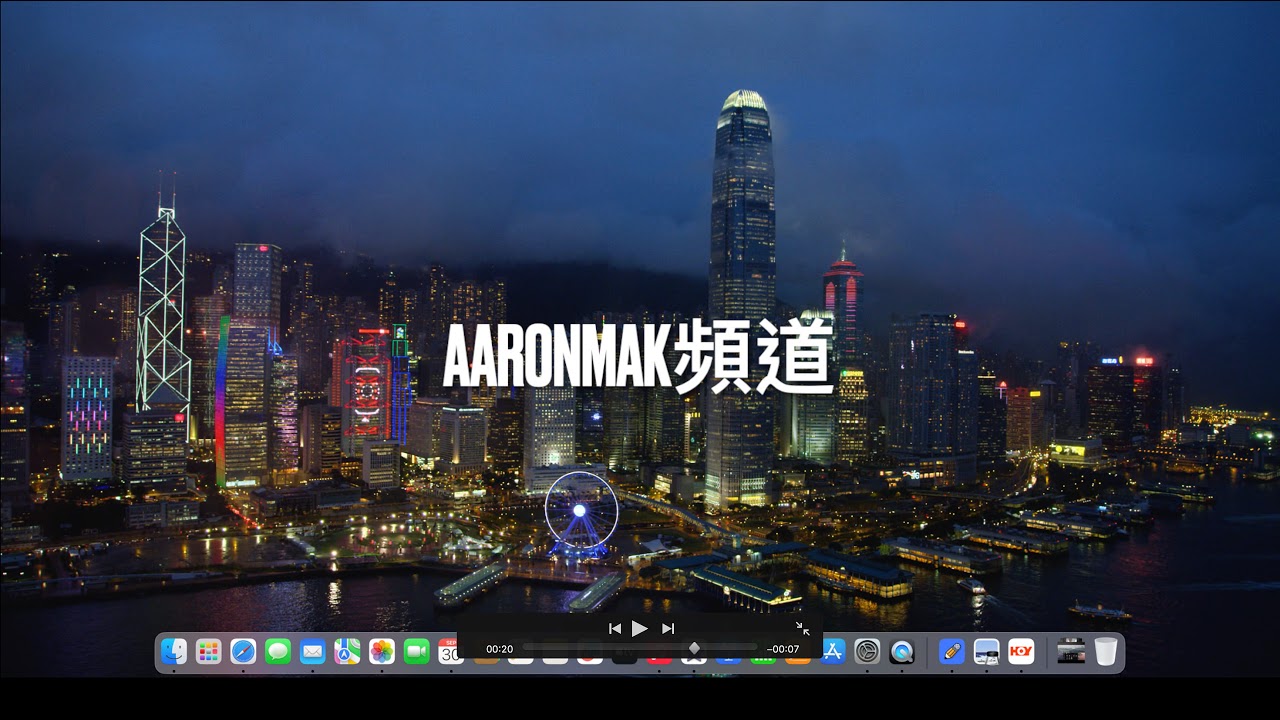1280x720 pixels.
Task: Launch Safari from the Dock
Action: coord(243,652)
